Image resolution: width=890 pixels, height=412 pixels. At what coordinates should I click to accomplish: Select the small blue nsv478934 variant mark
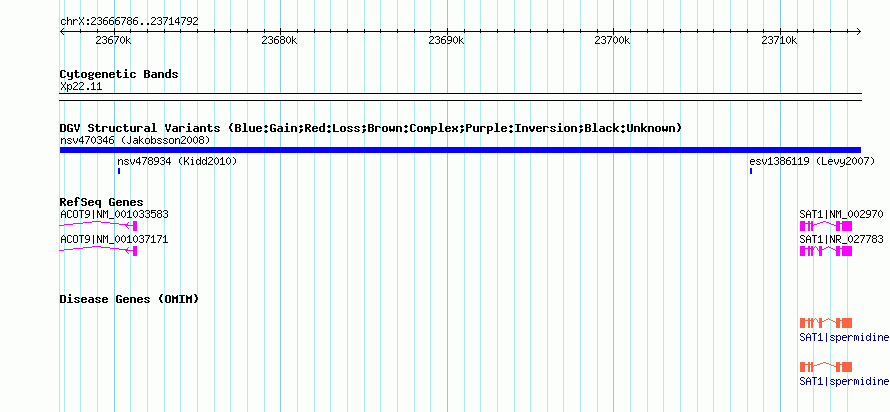tap(119, 171)
